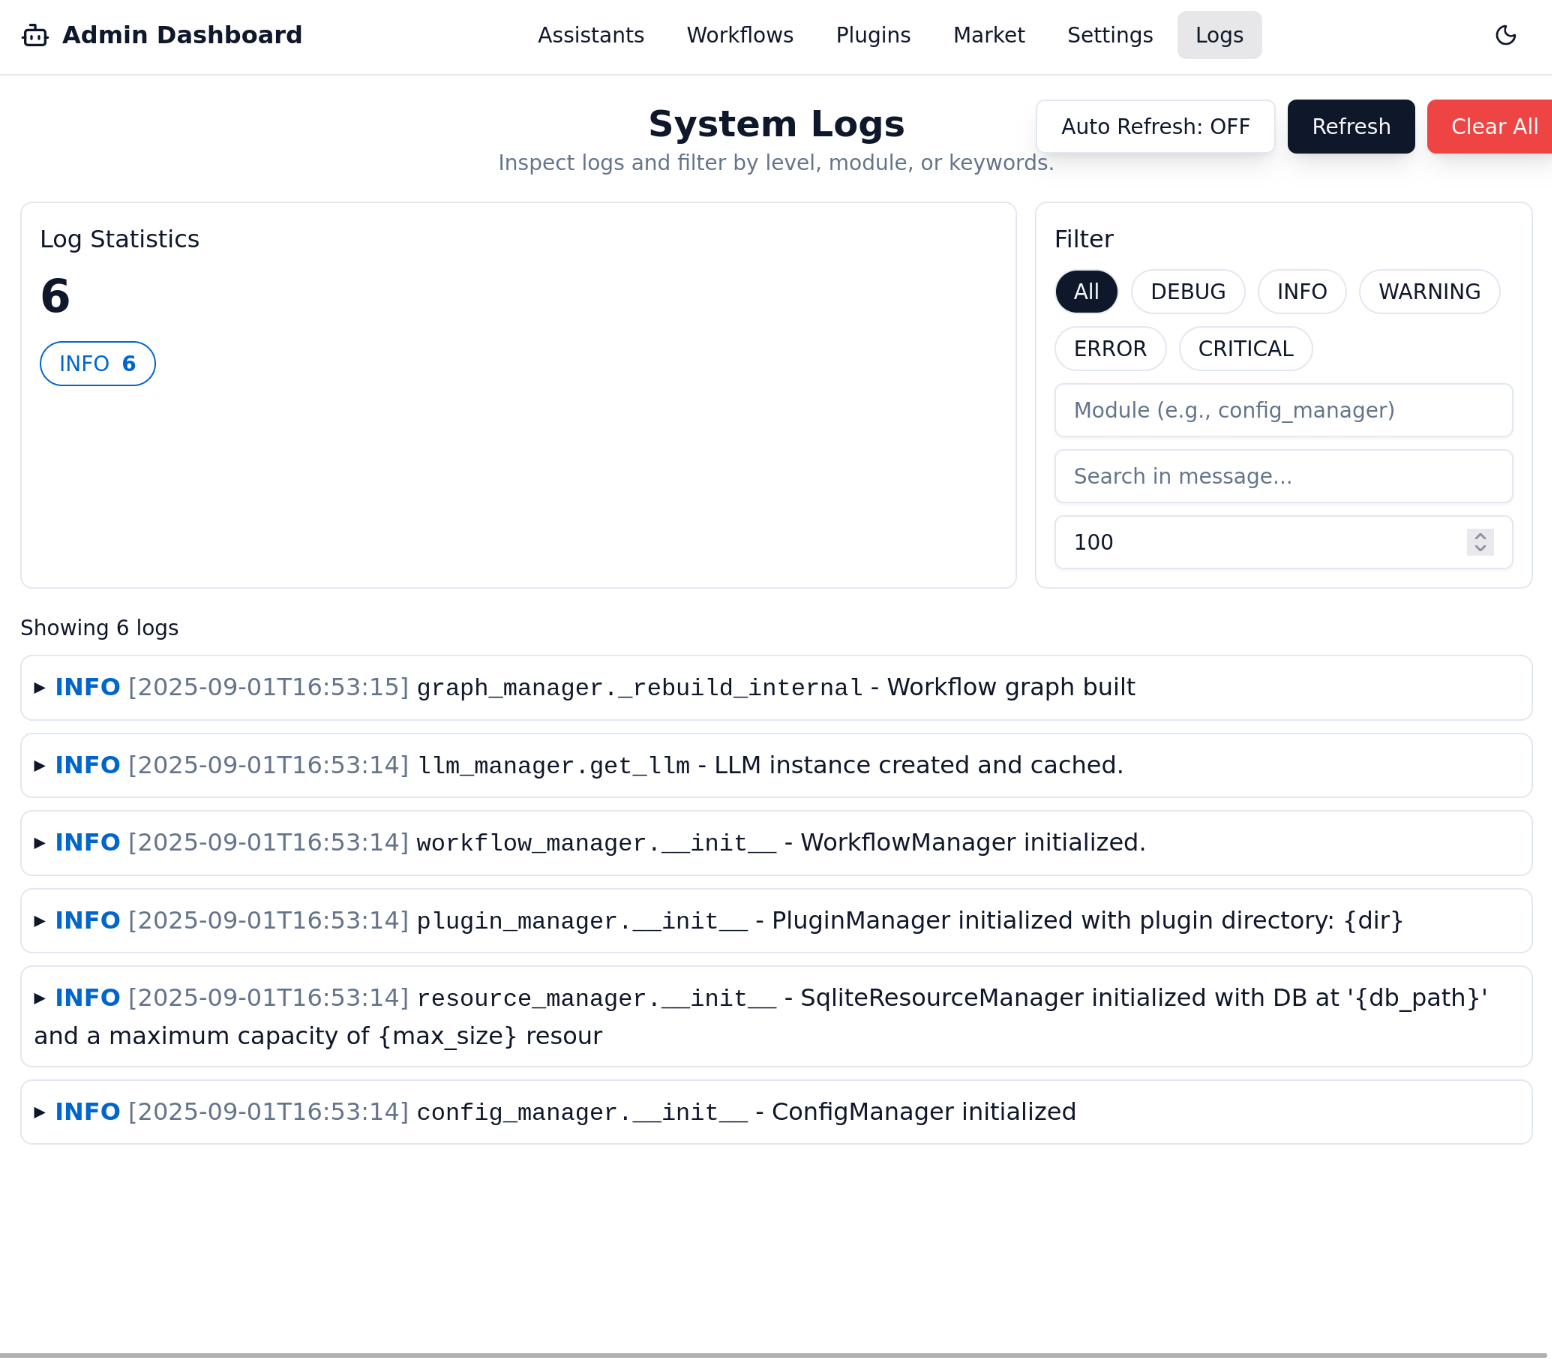Expand the workflow_manager log entry
Image resolution: width=1552 pixels, height=1359 pixels.
click(x=40, y=843)
